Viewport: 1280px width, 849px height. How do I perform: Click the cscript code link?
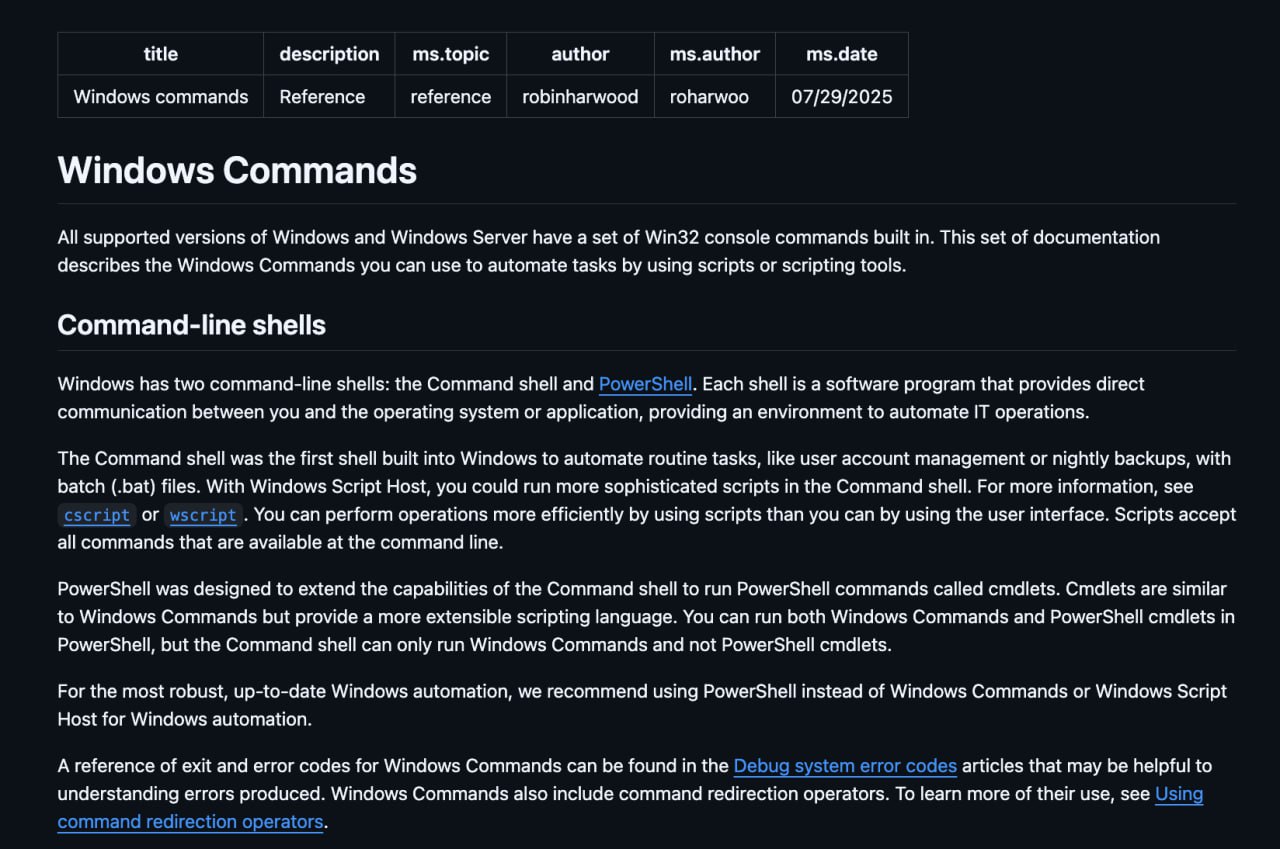[96, 515]
